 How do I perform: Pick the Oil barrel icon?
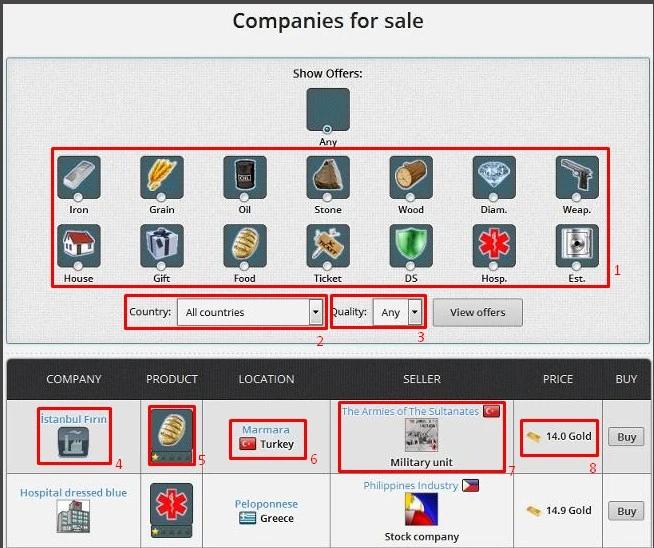pos(244,177)
